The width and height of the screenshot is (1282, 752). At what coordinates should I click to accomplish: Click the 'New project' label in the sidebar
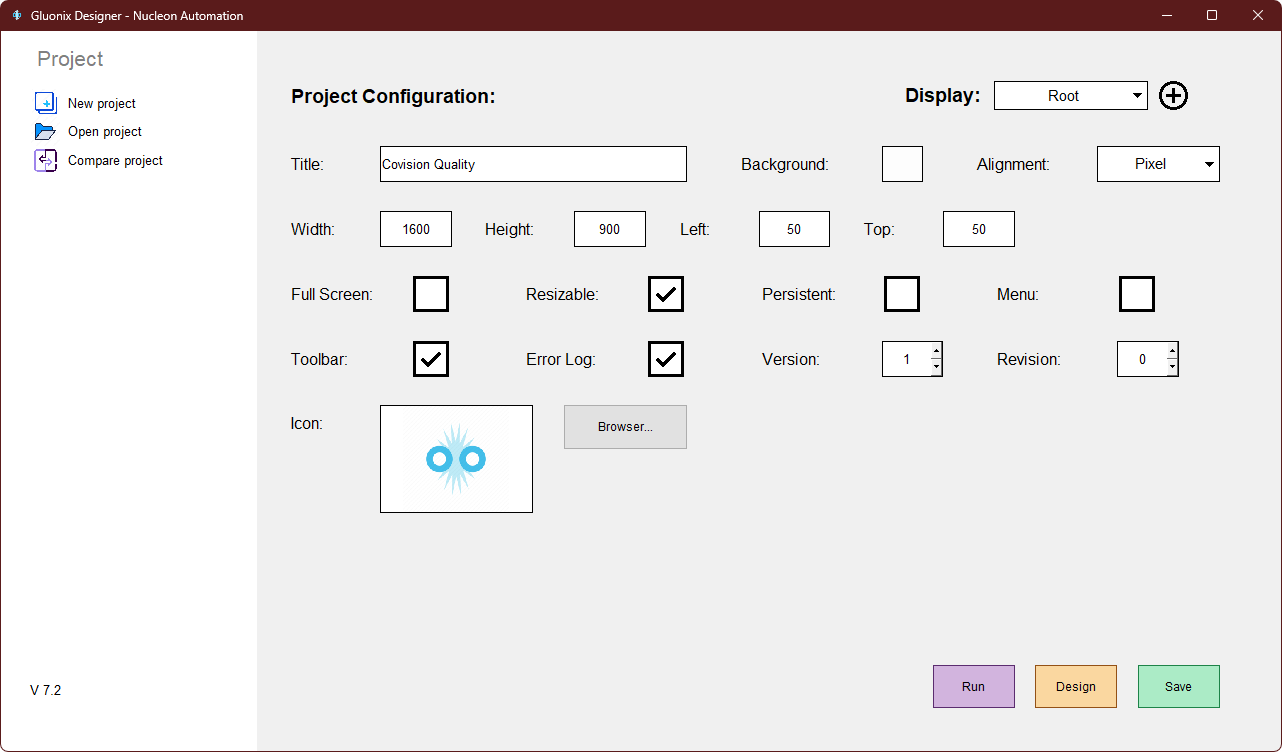click(x=102, y=103)
